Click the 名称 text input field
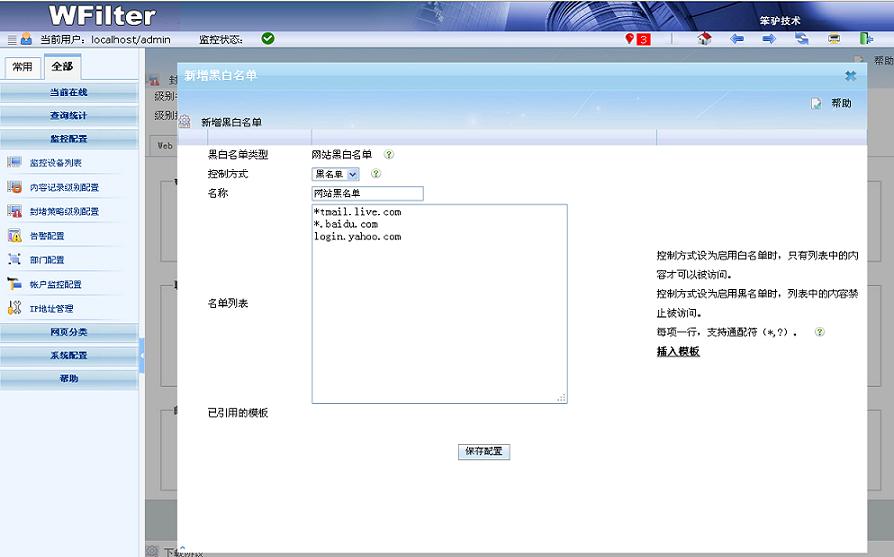 coord(368,194)
